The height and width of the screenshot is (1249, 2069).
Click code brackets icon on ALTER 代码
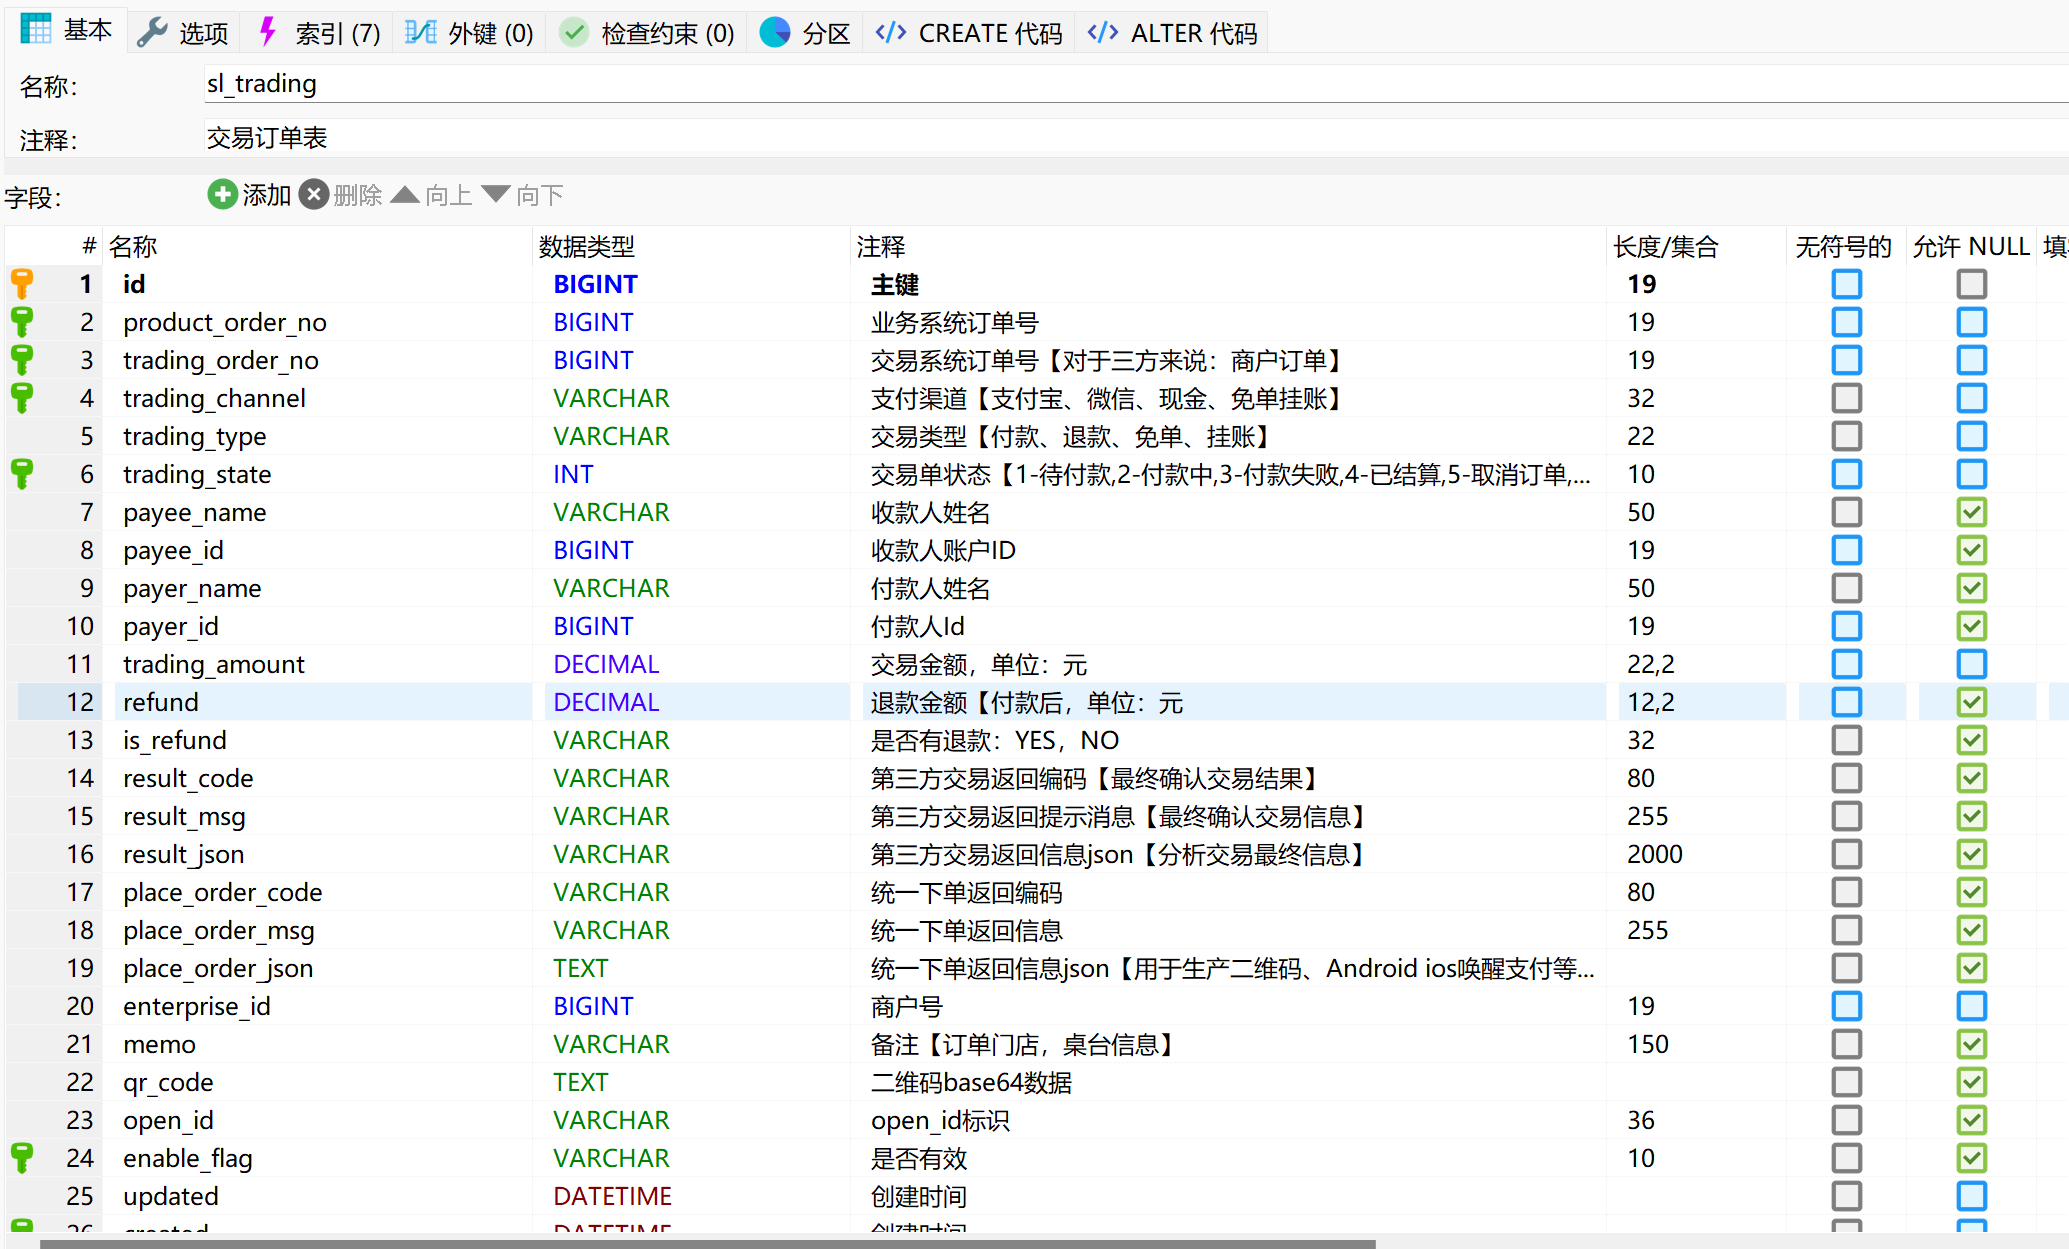click(1102, 33)
